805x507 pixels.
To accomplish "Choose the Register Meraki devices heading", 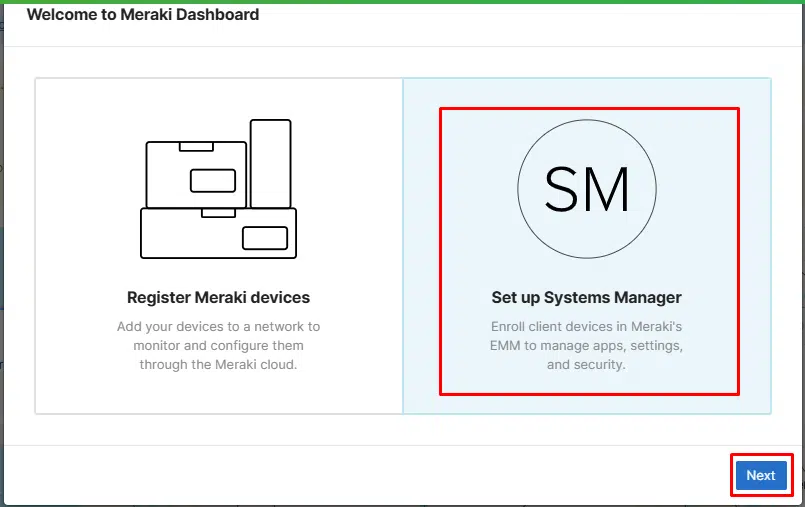I will click(219, 298).
